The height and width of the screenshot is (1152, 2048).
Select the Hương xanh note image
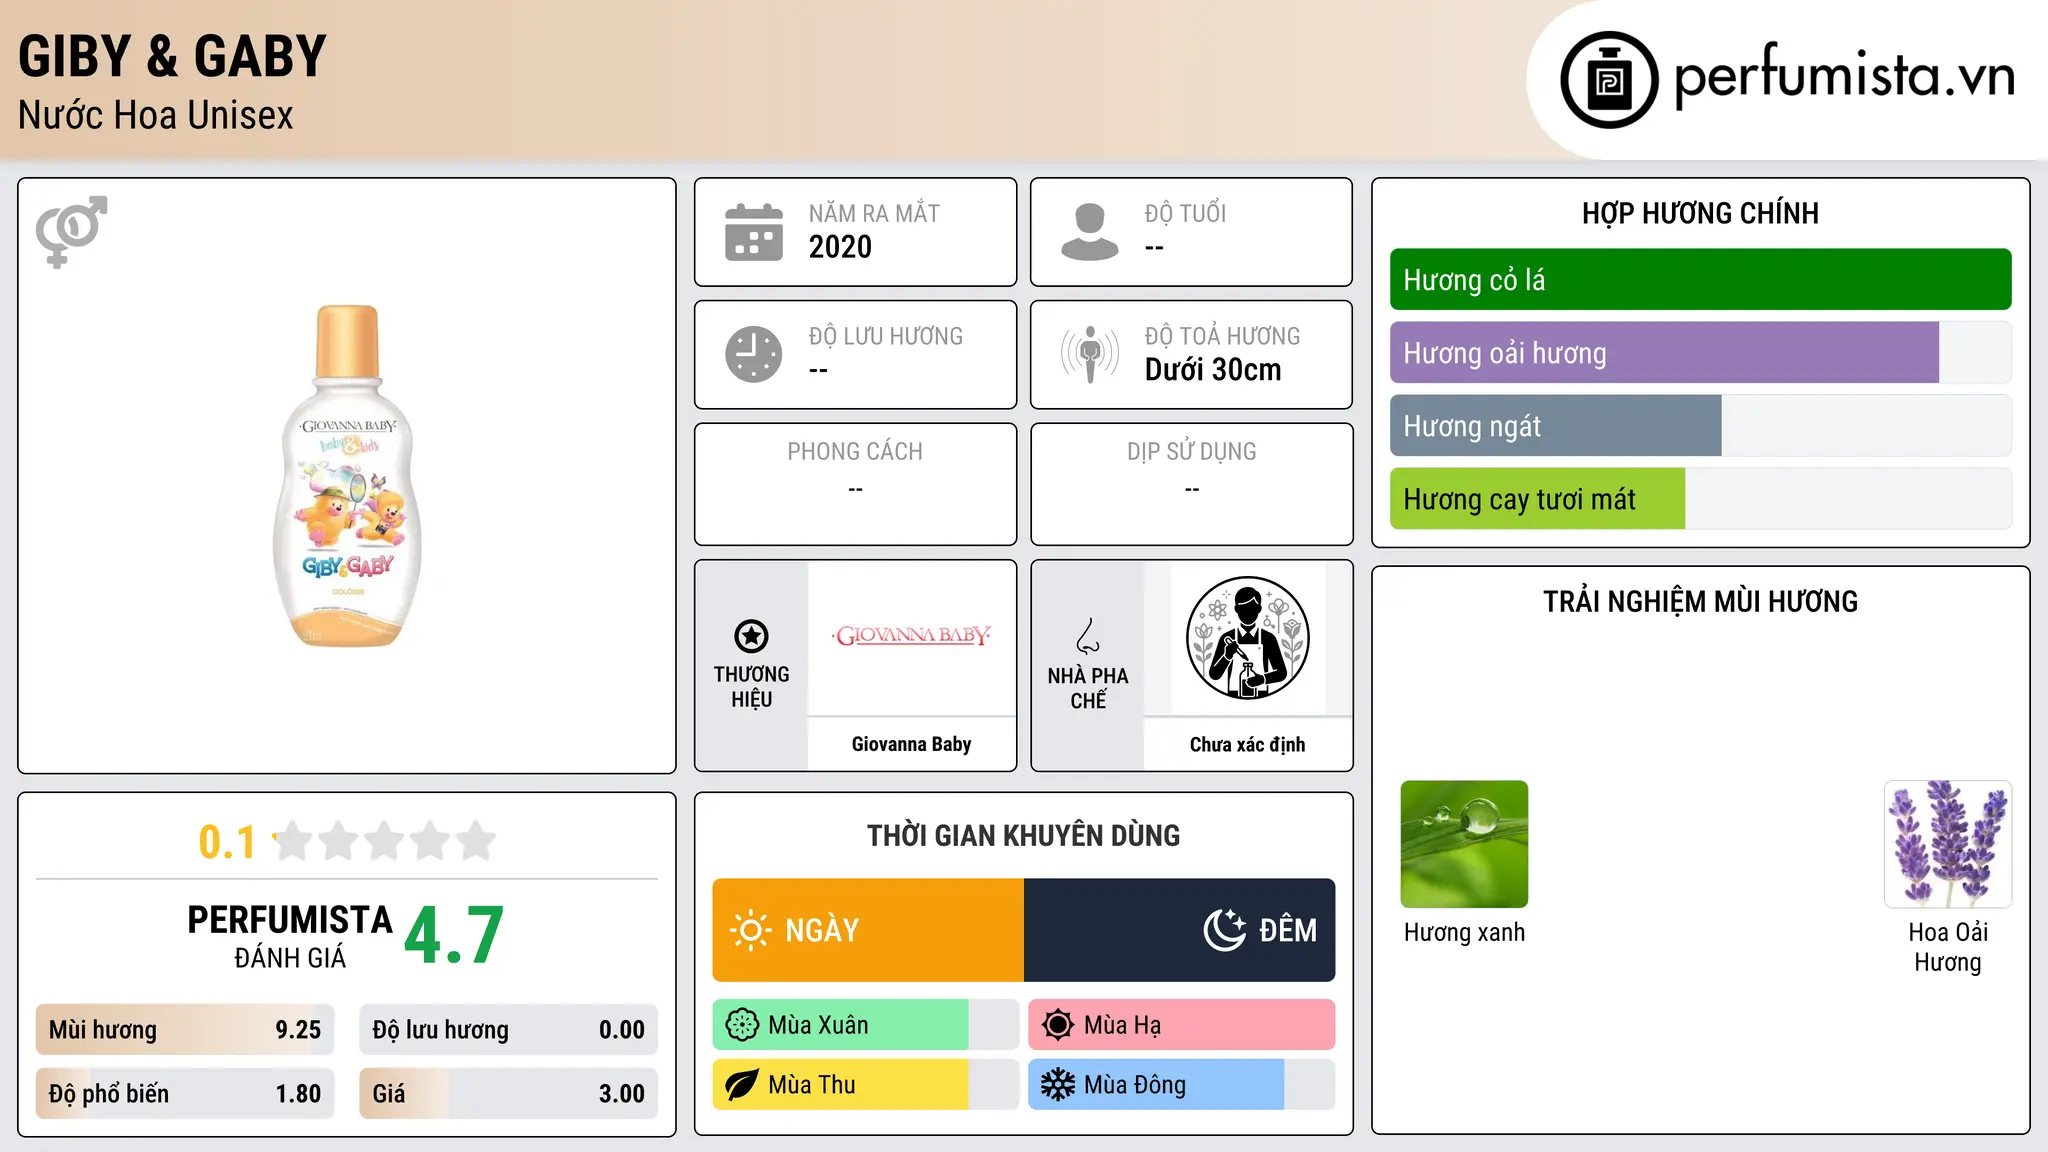(x=1464, y=844)
